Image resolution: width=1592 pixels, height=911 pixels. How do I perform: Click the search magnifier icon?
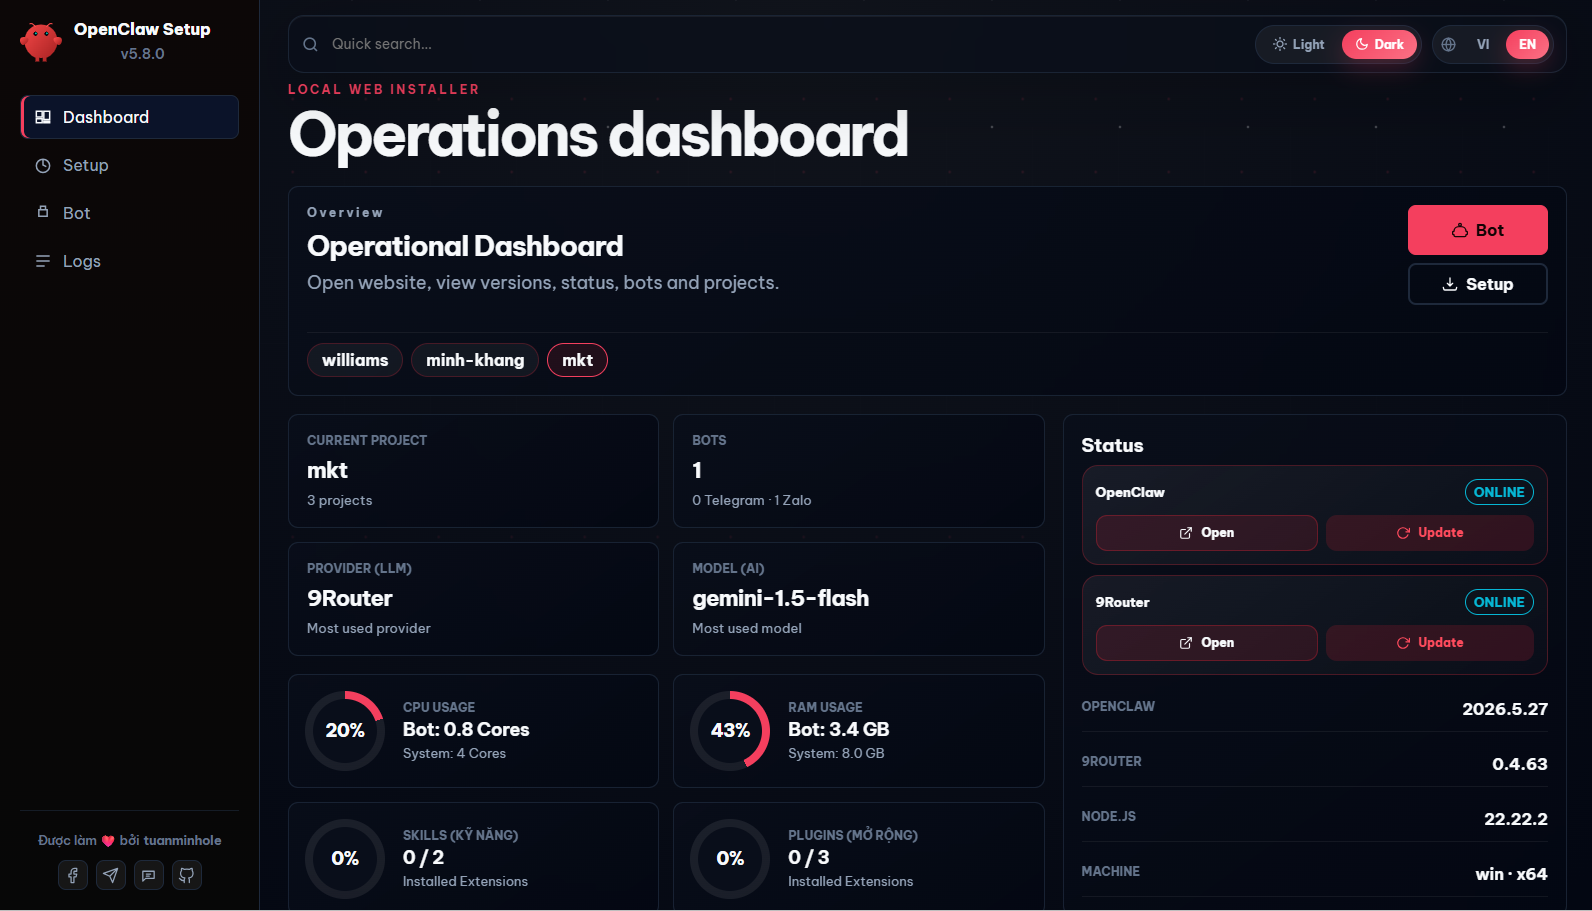pyautogui.click(x=311, y=44)
